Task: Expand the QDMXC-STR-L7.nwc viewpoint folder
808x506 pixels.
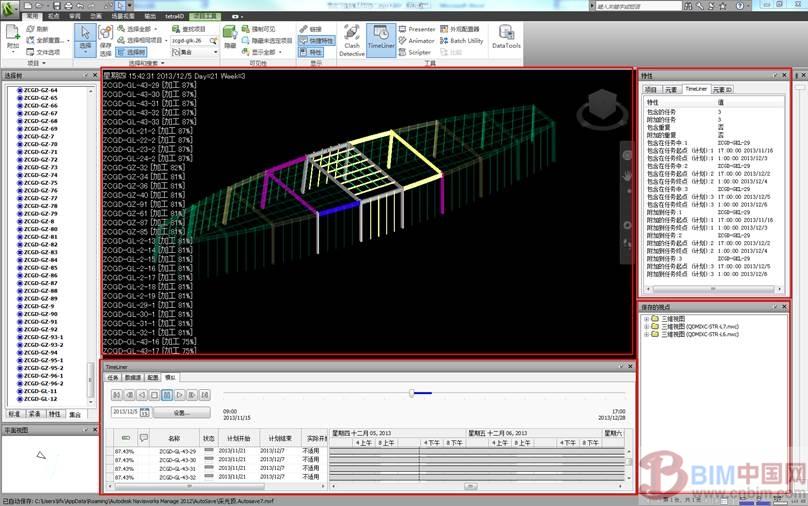Action: [646, 326]
